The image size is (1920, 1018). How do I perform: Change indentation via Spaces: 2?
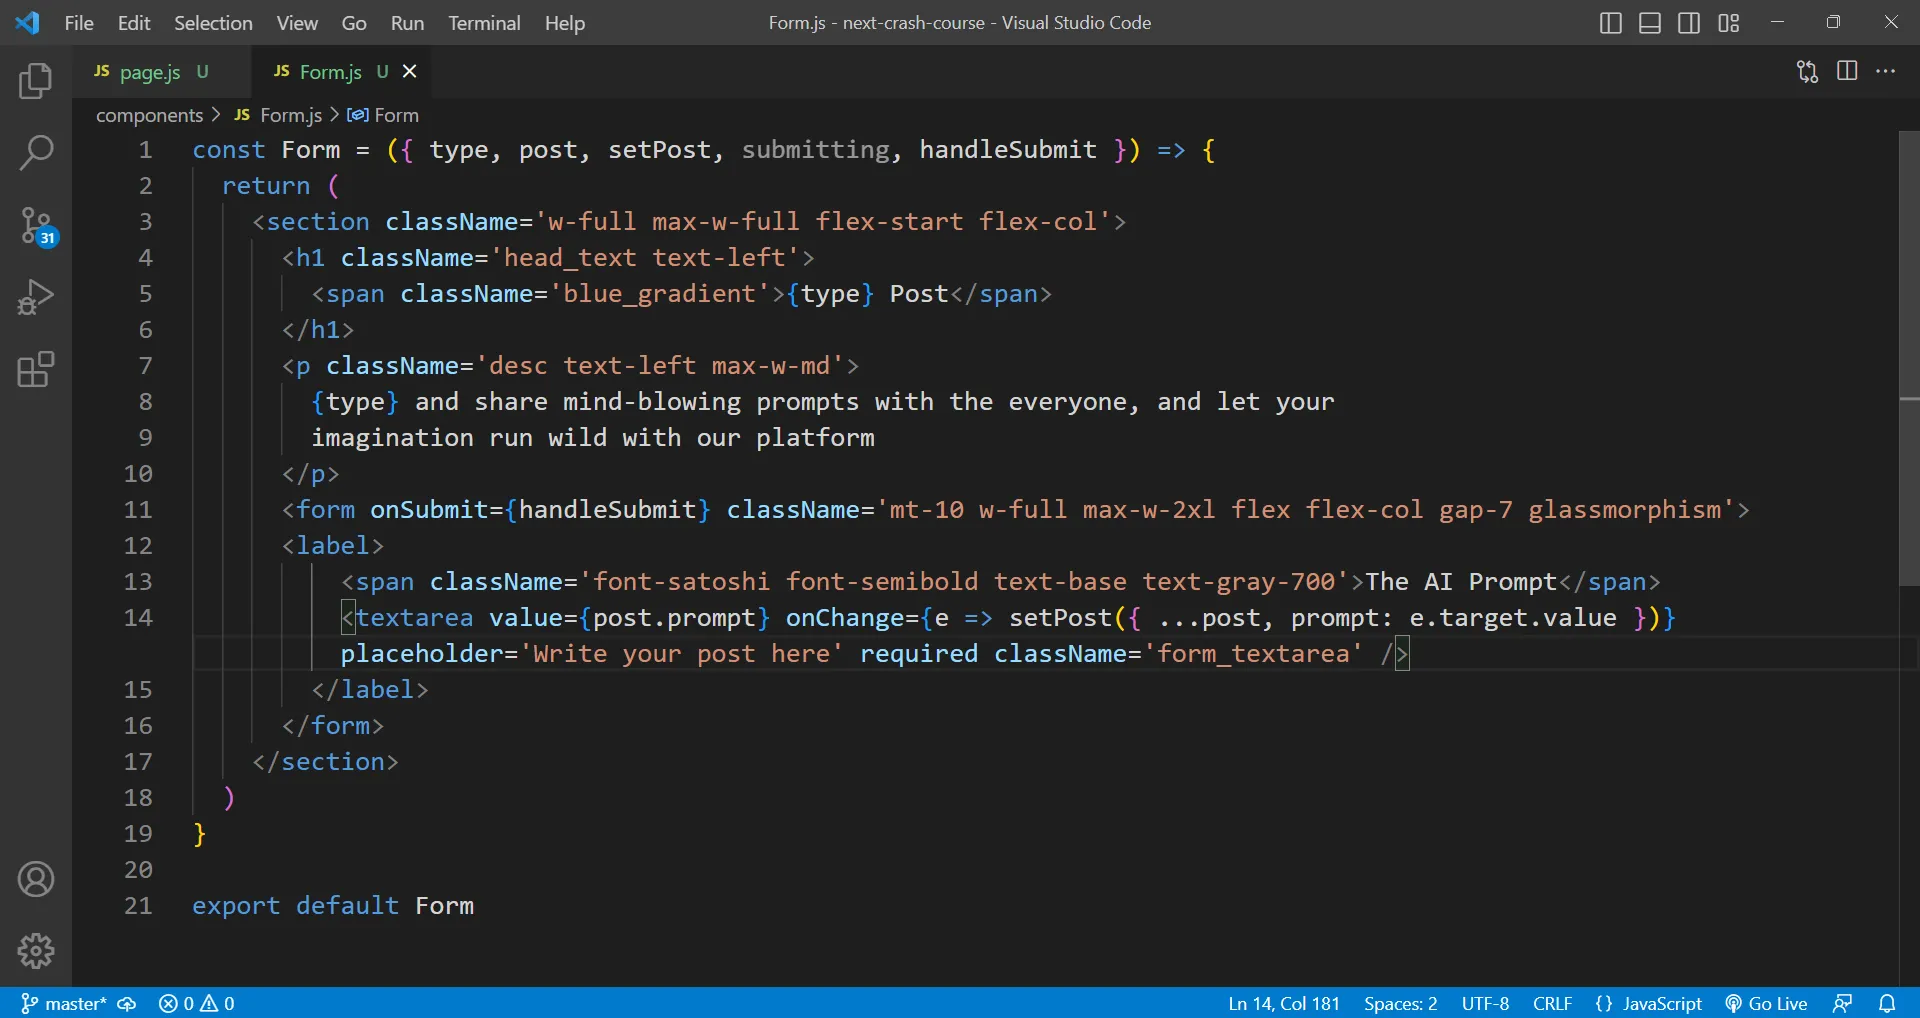pyautogui.click(x=1400, y=1003)
